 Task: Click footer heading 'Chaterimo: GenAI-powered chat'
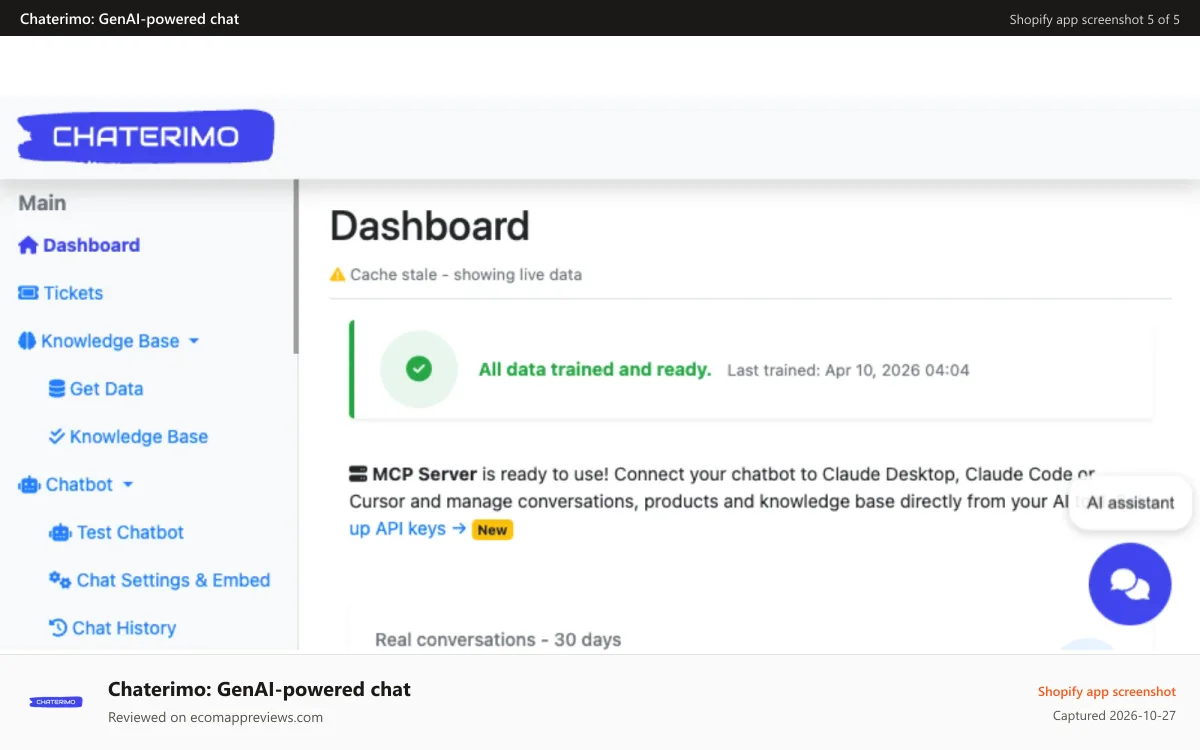coord(259,689)
